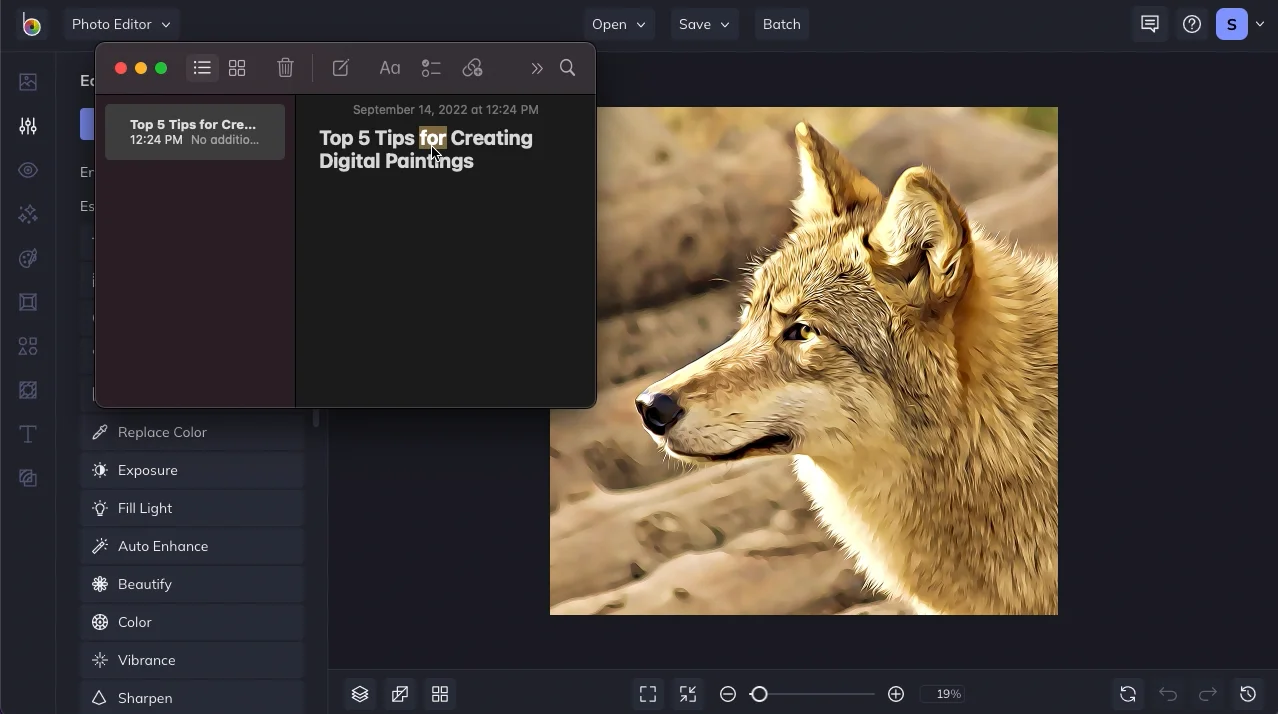The height and width of the screenshot is (714, 1278).
Task: Search notes with magnifier icon
Action: coord(567,68)
